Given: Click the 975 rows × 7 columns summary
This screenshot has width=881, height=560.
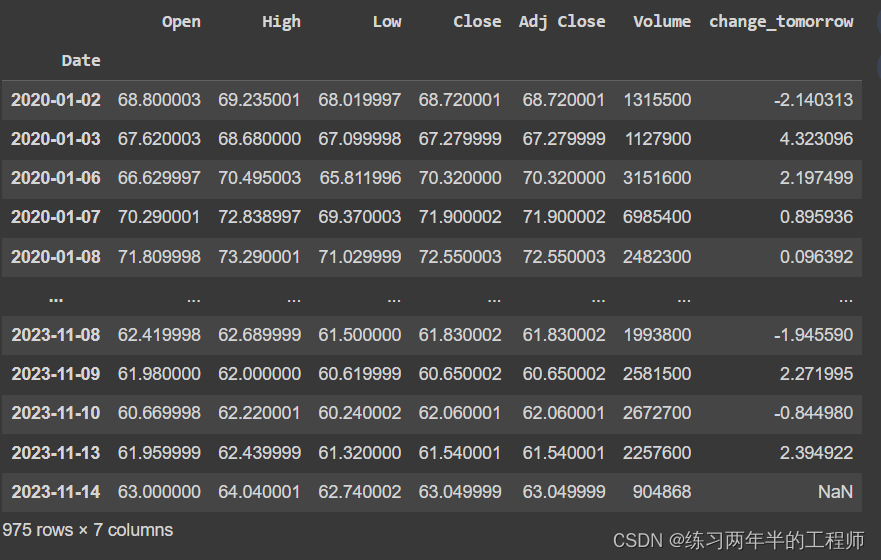Looking at the screenshot, I should 88,530.
